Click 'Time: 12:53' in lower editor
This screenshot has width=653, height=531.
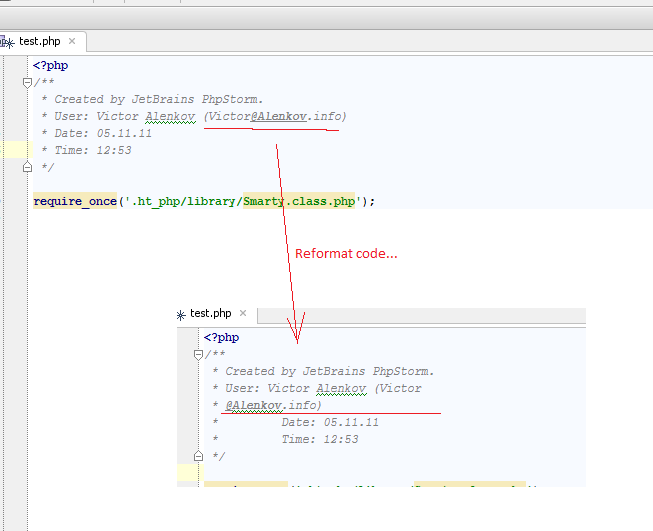tap(320, 439)
